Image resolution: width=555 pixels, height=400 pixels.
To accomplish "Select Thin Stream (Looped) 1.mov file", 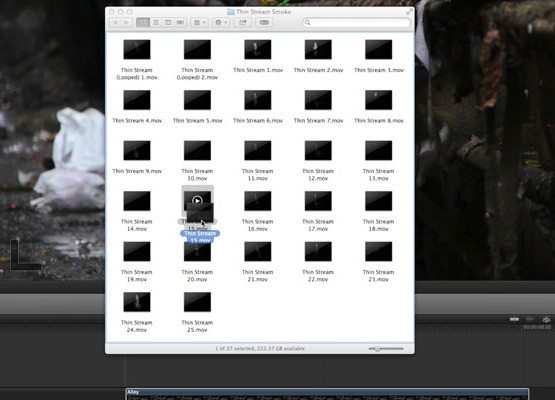I will [x=137, y=59].
